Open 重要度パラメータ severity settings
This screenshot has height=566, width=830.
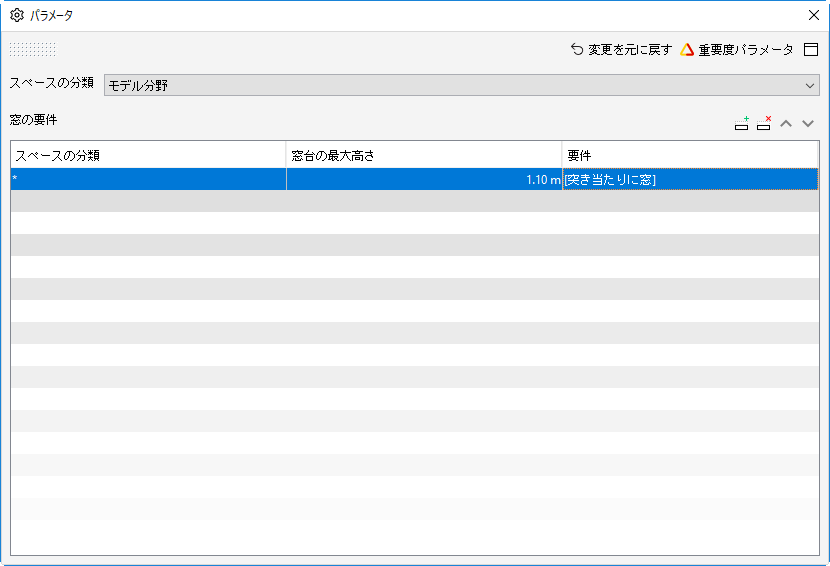tap(737, 50)
